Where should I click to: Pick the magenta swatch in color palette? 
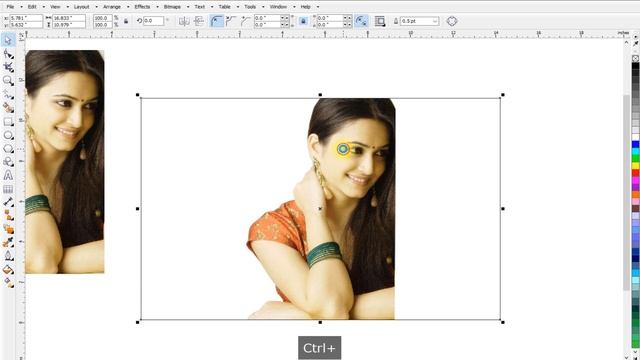tap(636, 180)
